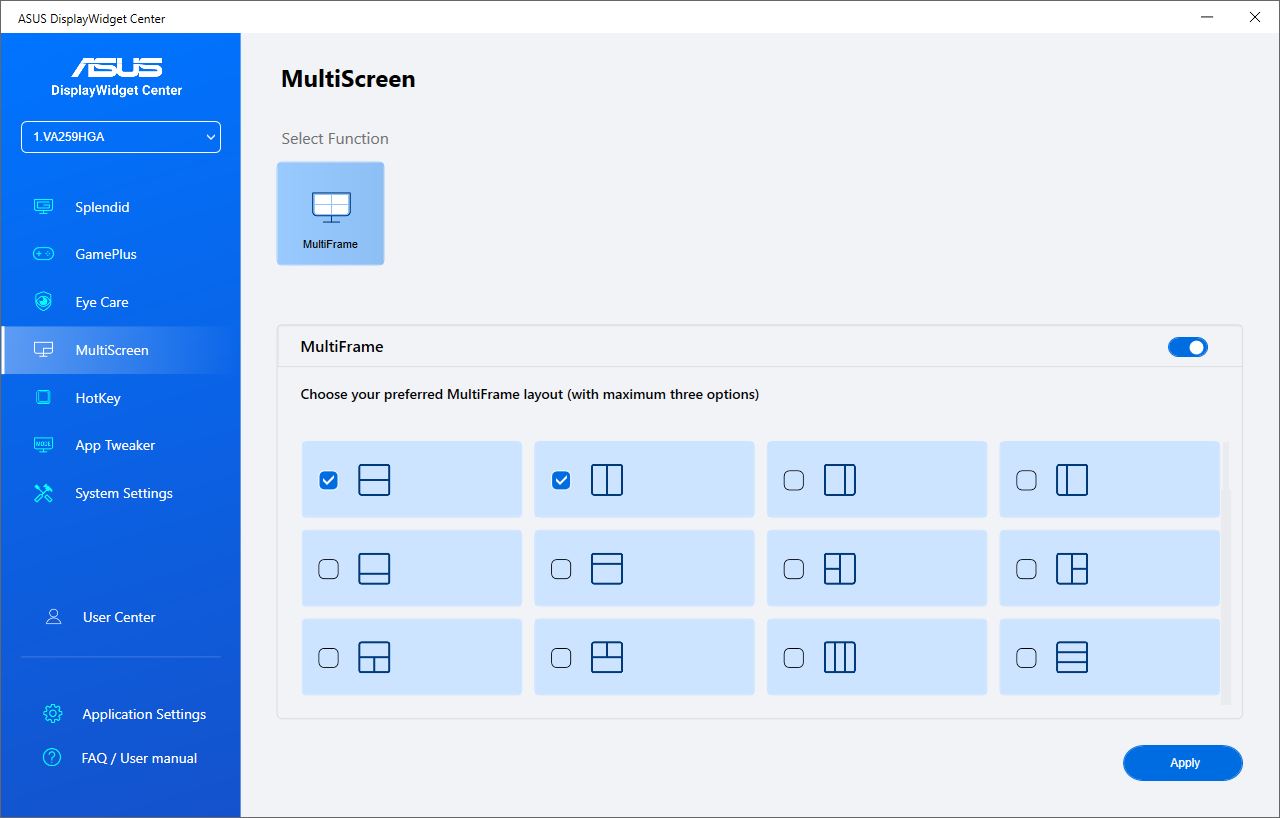The height and width of the screenshot is (818, 1280).
Task: Check the wide-left narrow-right columns layout box
Action: coord(794,480)
